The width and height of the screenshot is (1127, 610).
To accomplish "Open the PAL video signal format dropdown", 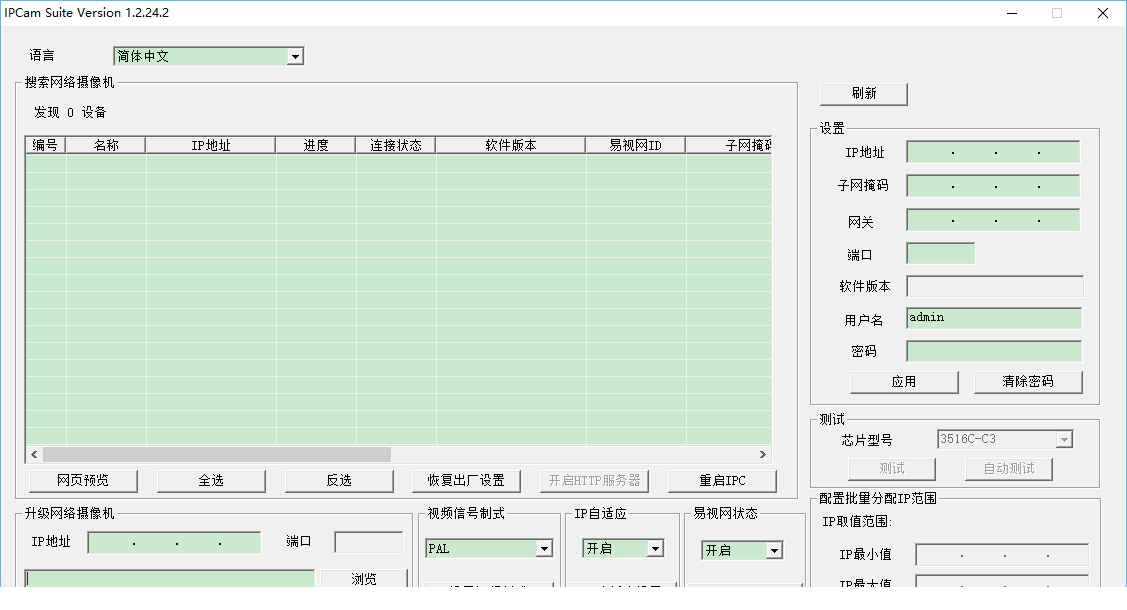I will click(546, 548).
